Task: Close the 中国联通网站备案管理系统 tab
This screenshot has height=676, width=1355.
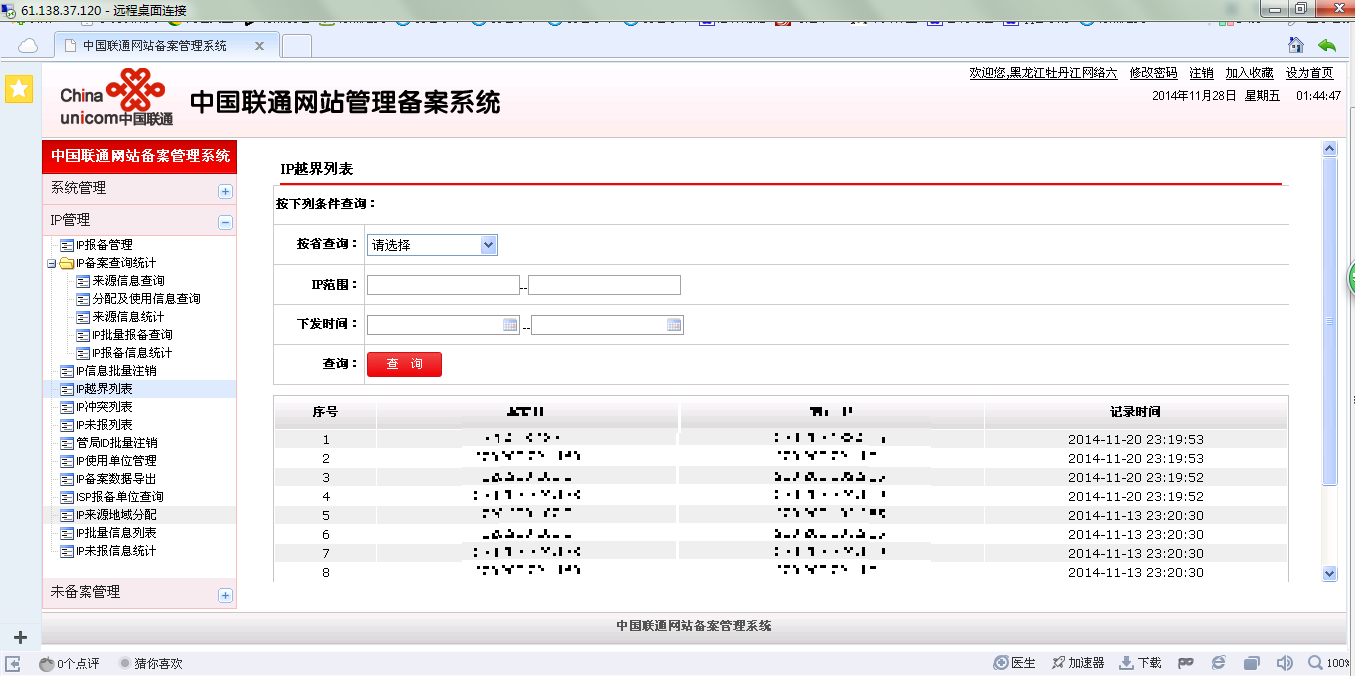Action: 260,46
